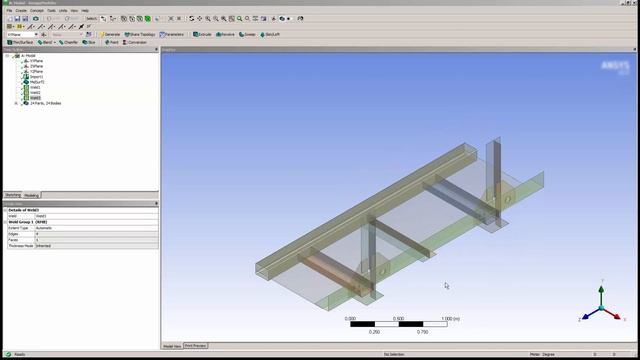Open the View menu
This screenshot has height=360, width=640.
74,11
